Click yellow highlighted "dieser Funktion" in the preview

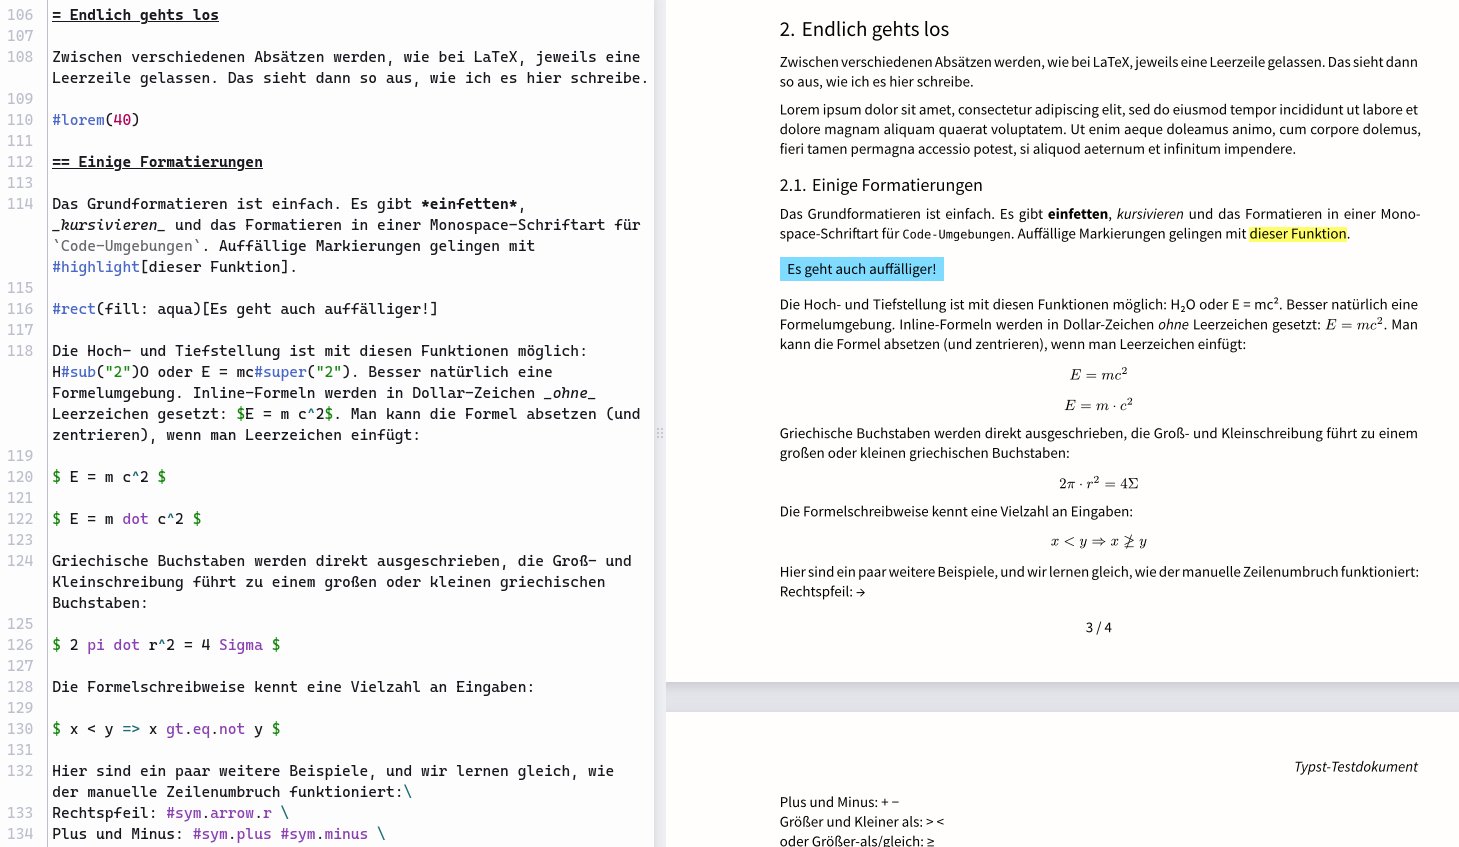(x=1297, y=234)
